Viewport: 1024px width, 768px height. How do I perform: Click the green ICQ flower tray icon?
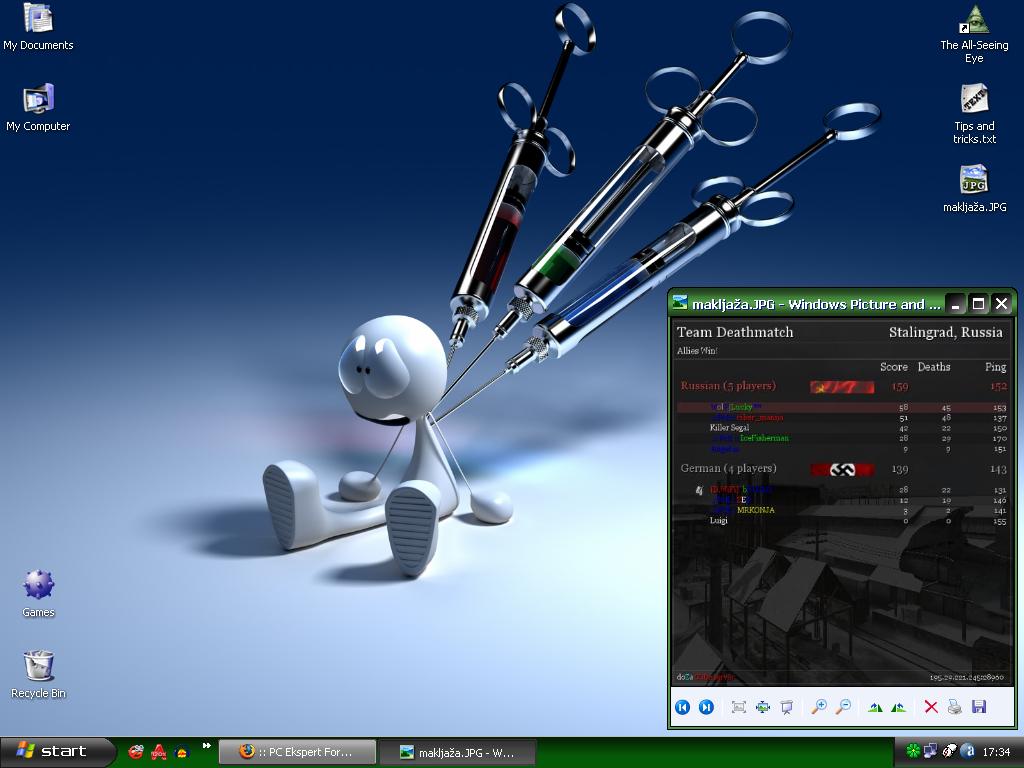click(912, 751)
